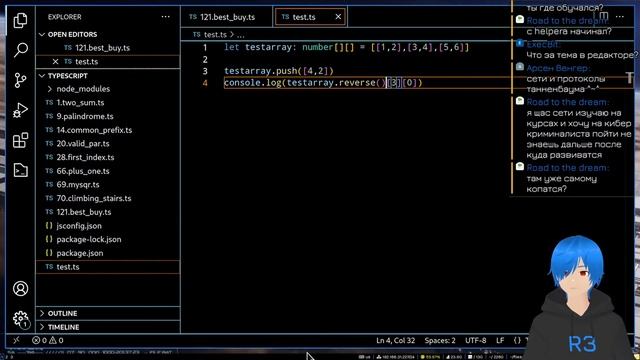Click the breadcrumb ellipsis after test.ts

pos(240,36)
